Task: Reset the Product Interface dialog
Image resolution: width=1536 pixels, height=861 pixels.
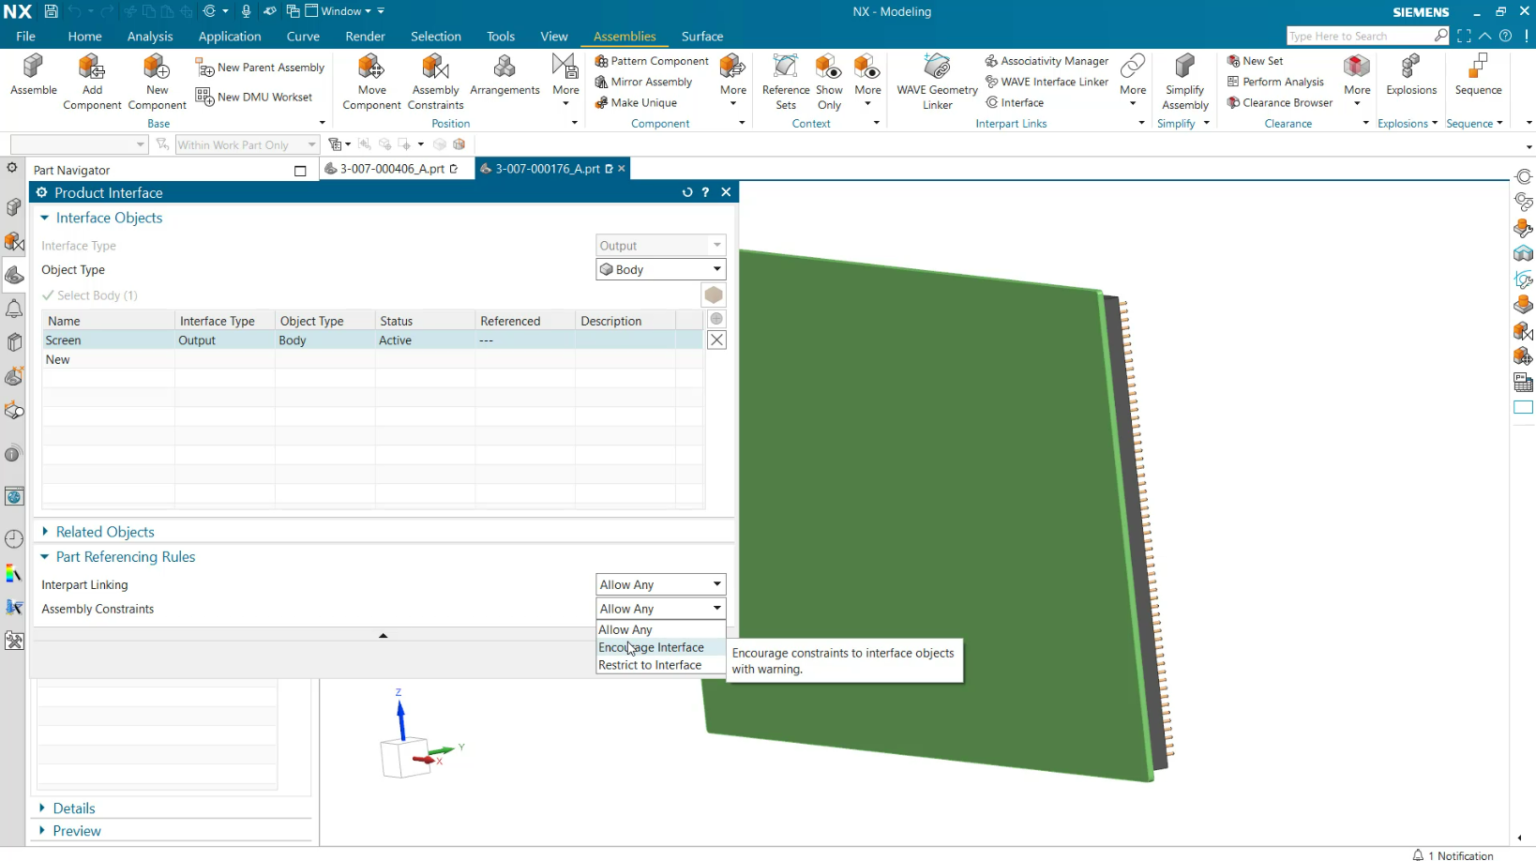Action: 688,192
